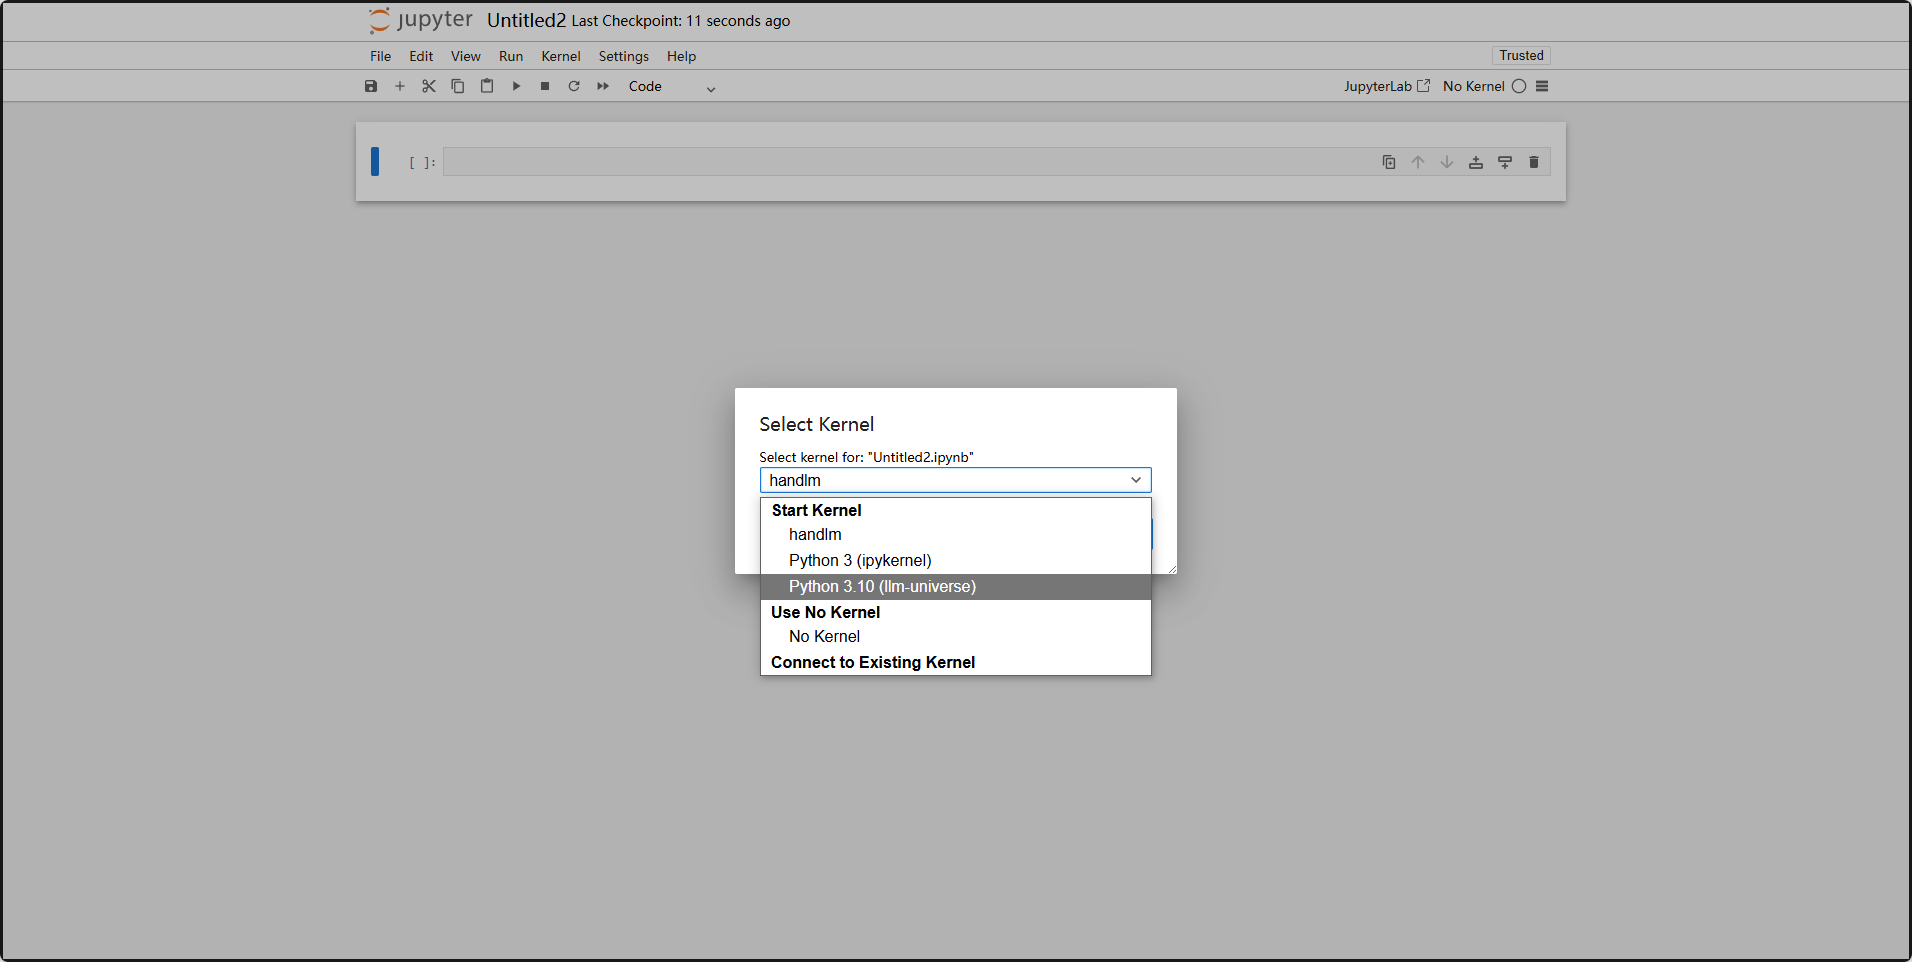This screenshot has width=1912, height=962.
Task: Open the Code cell type dropdown
Action: 671,87
